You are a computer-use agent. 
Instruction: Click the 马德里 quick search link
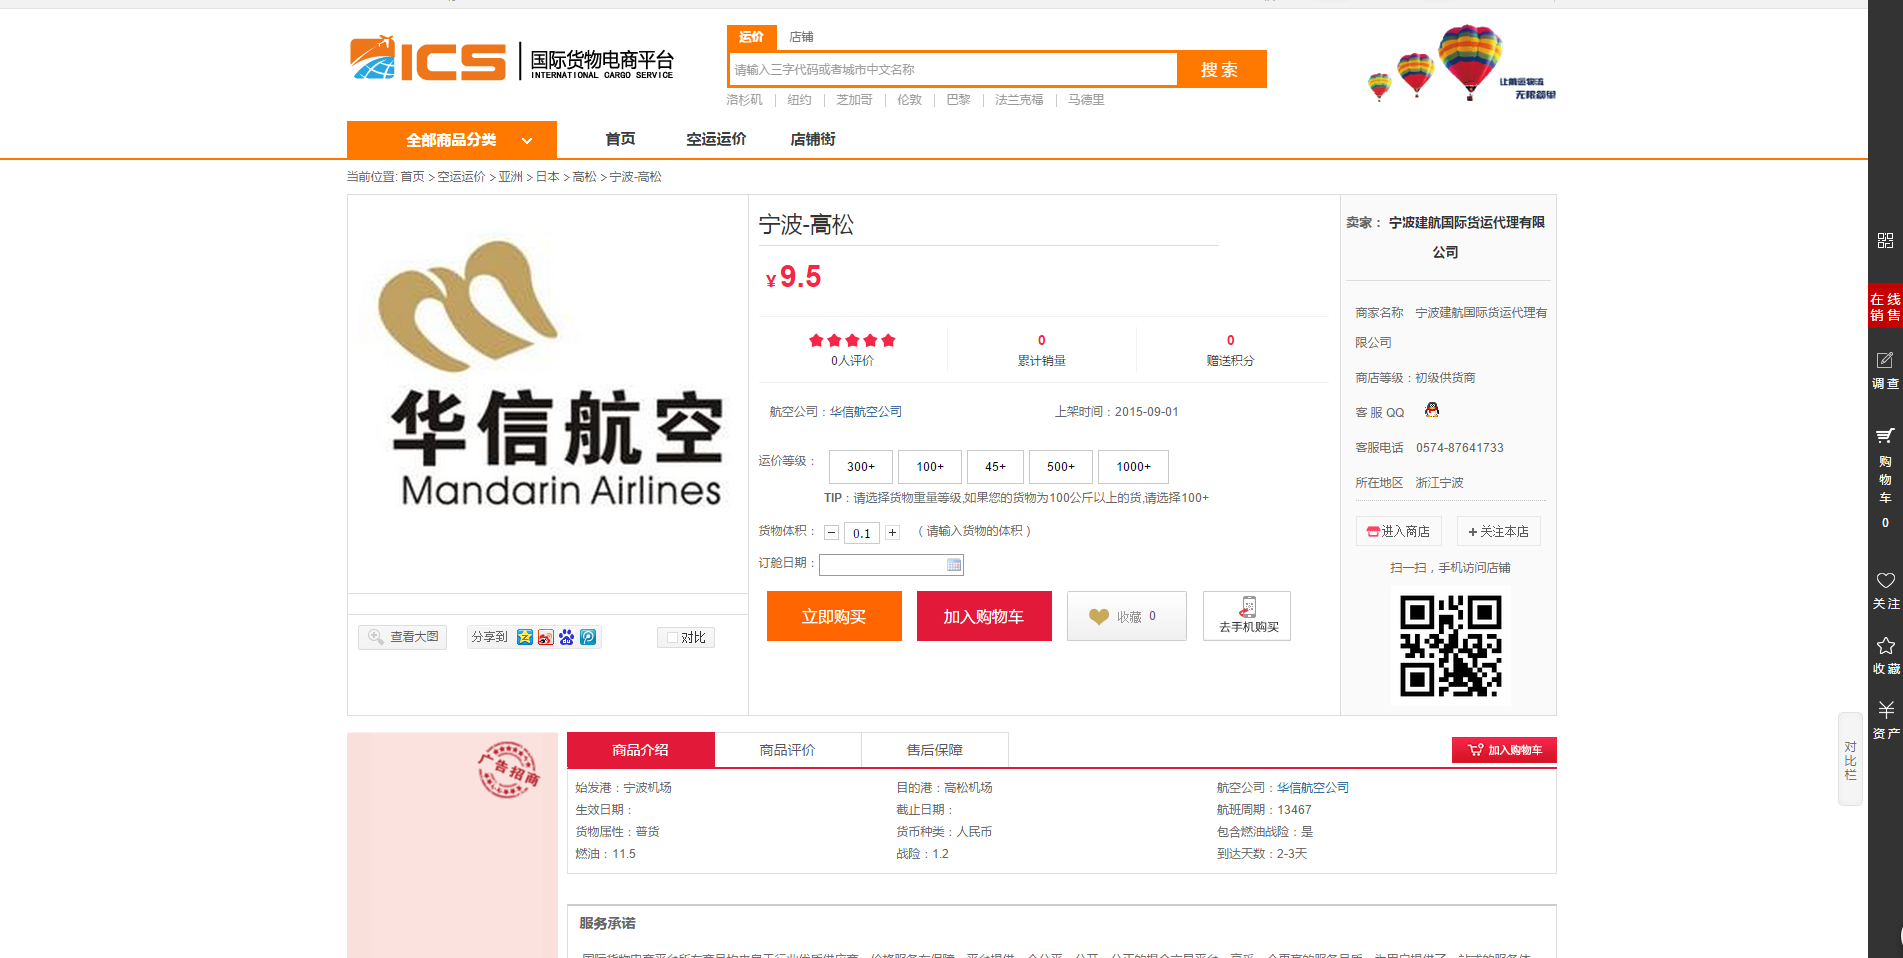[x=1086, y=100]
